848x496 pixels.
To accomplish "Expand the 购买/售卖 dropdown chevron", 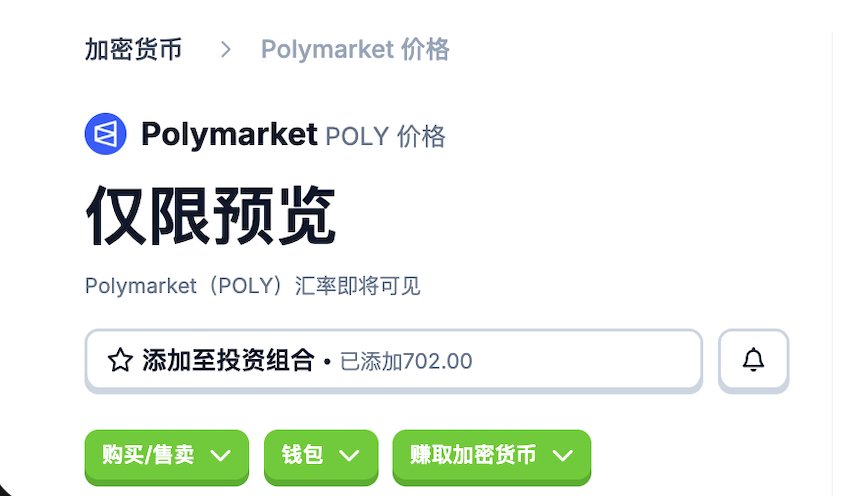I will (x=221, y=455).
